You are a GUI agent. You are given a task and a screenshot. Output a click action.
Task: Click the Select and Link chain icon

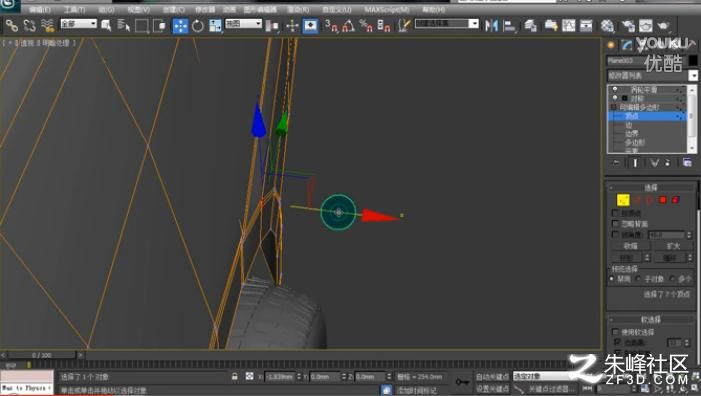pos(12,25)
